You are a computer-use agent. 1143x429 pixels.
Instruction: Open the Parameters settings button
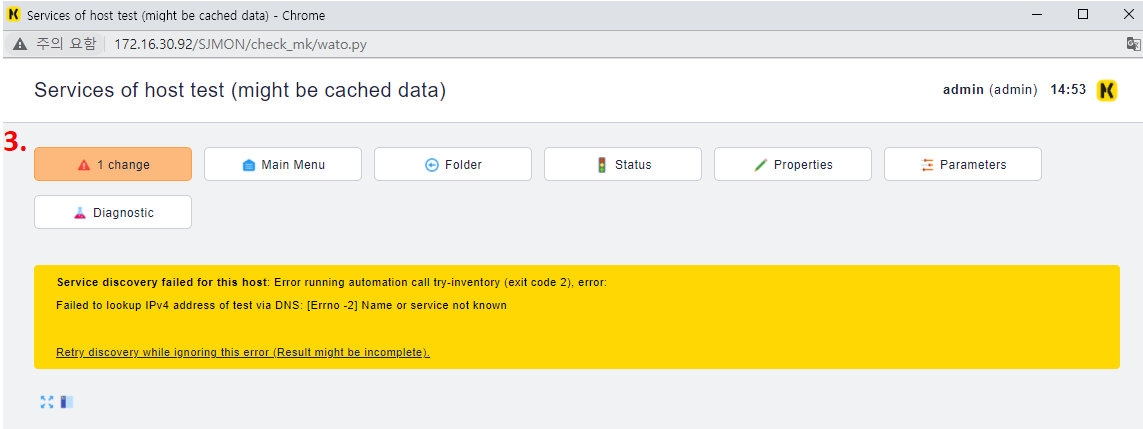coord(963,165)
